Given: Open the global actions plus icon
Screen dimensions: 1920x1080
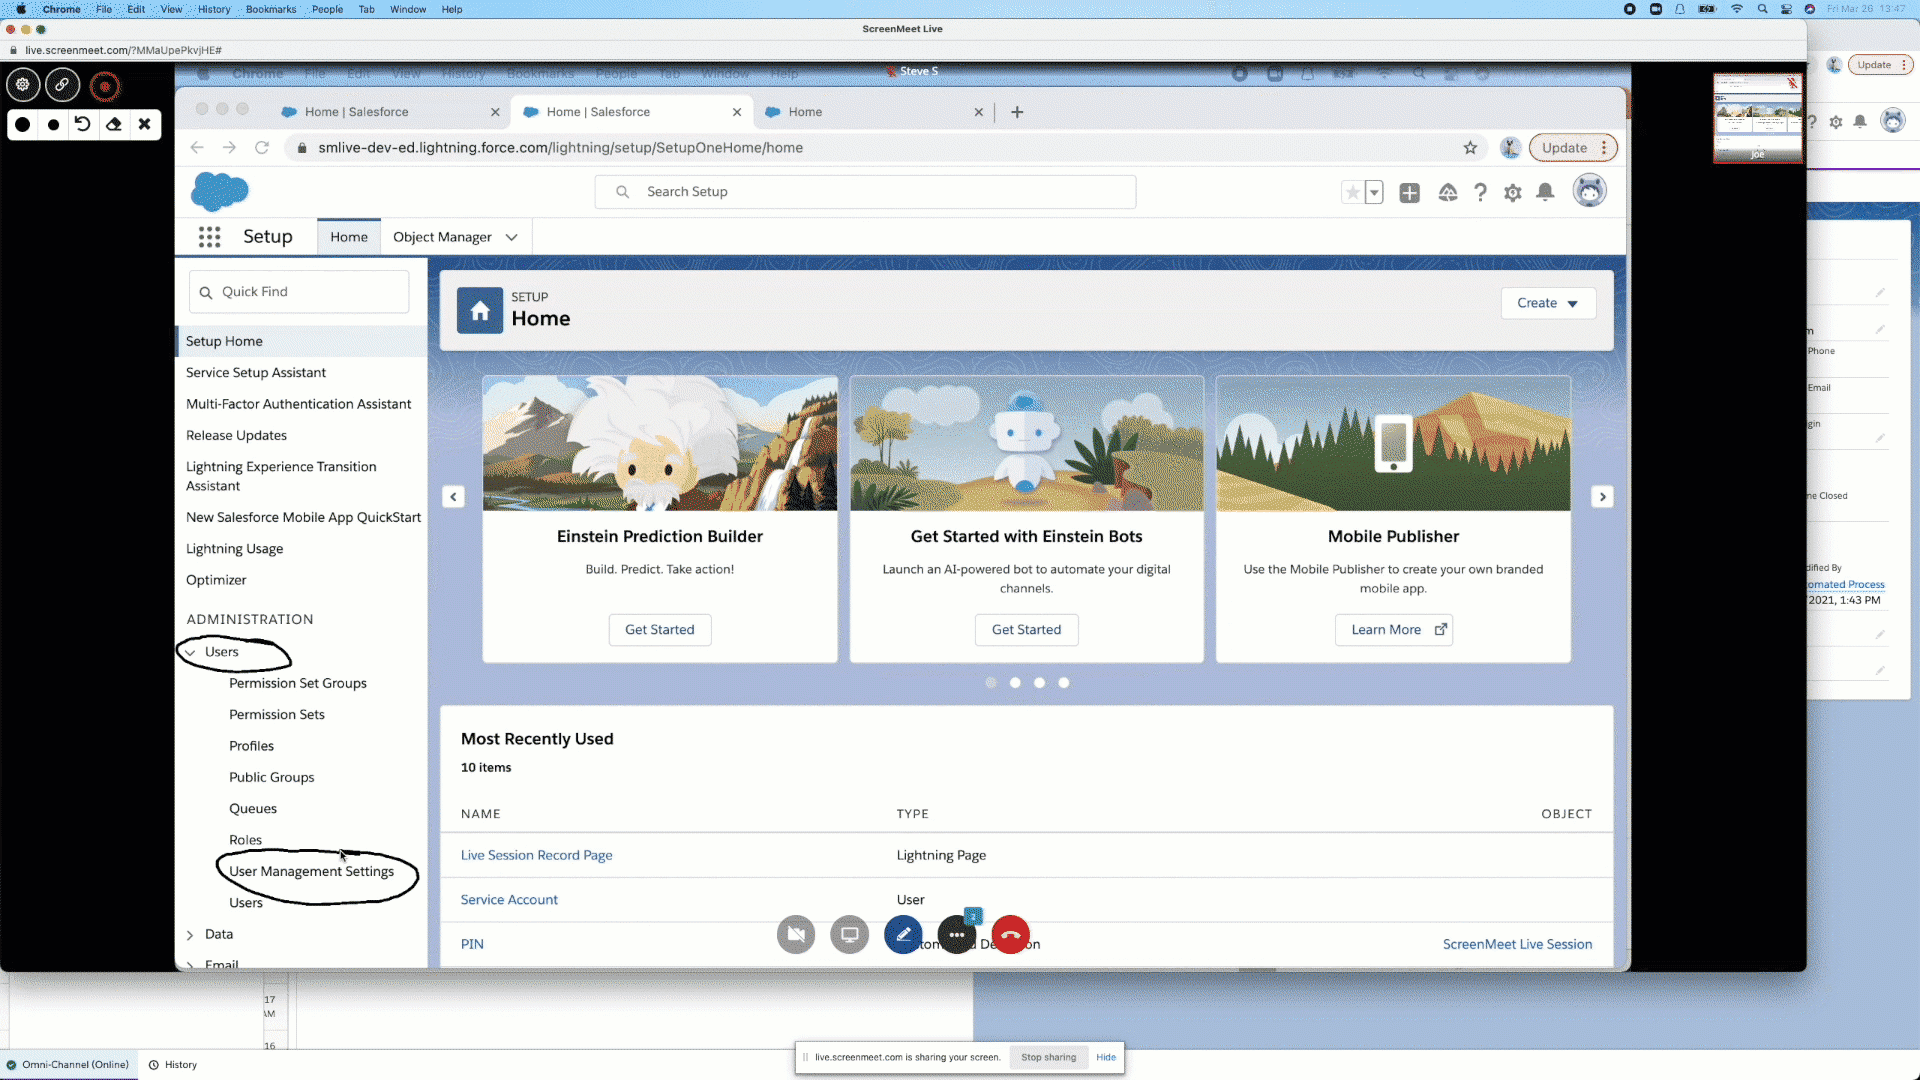Looking at the screenshot, I should [x=1410, y=193].
